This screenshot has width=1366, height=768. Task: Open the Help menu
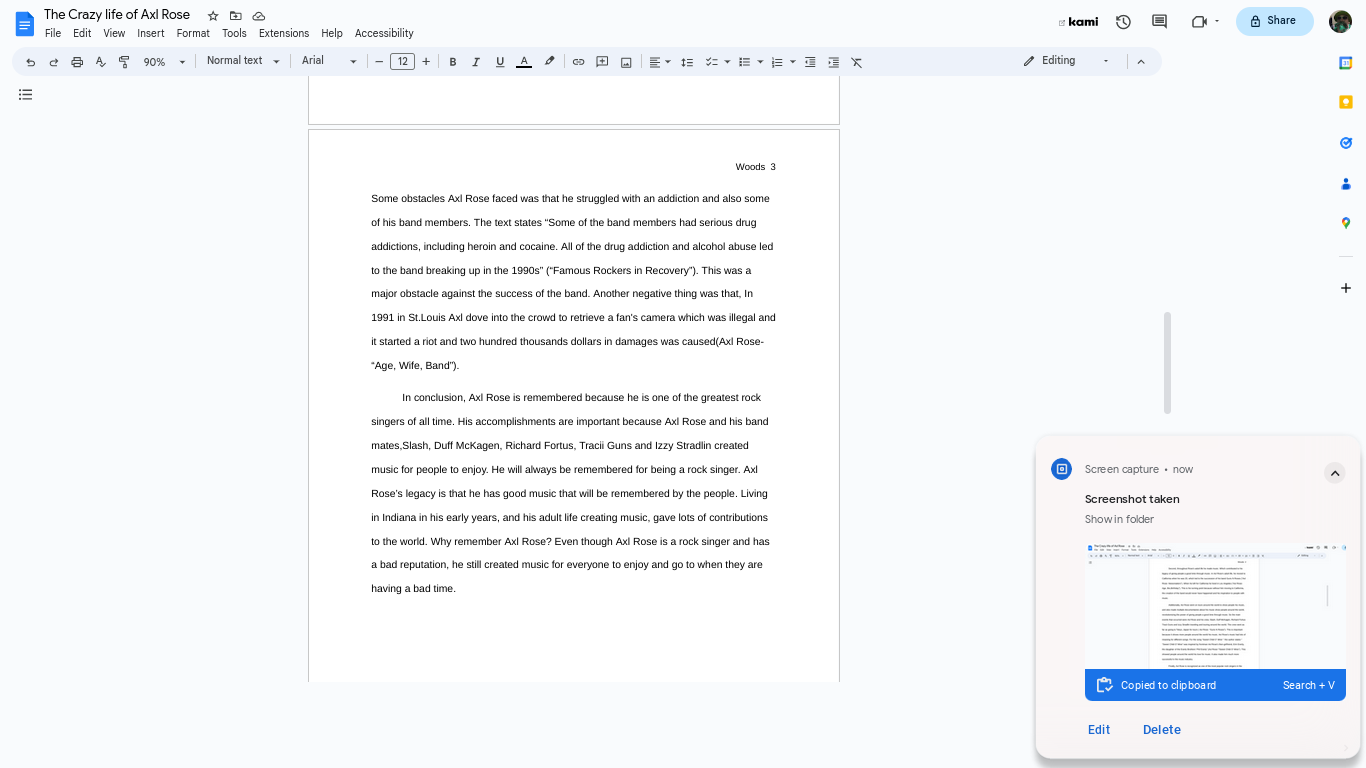pyautogui.click(x=332, y=33)
